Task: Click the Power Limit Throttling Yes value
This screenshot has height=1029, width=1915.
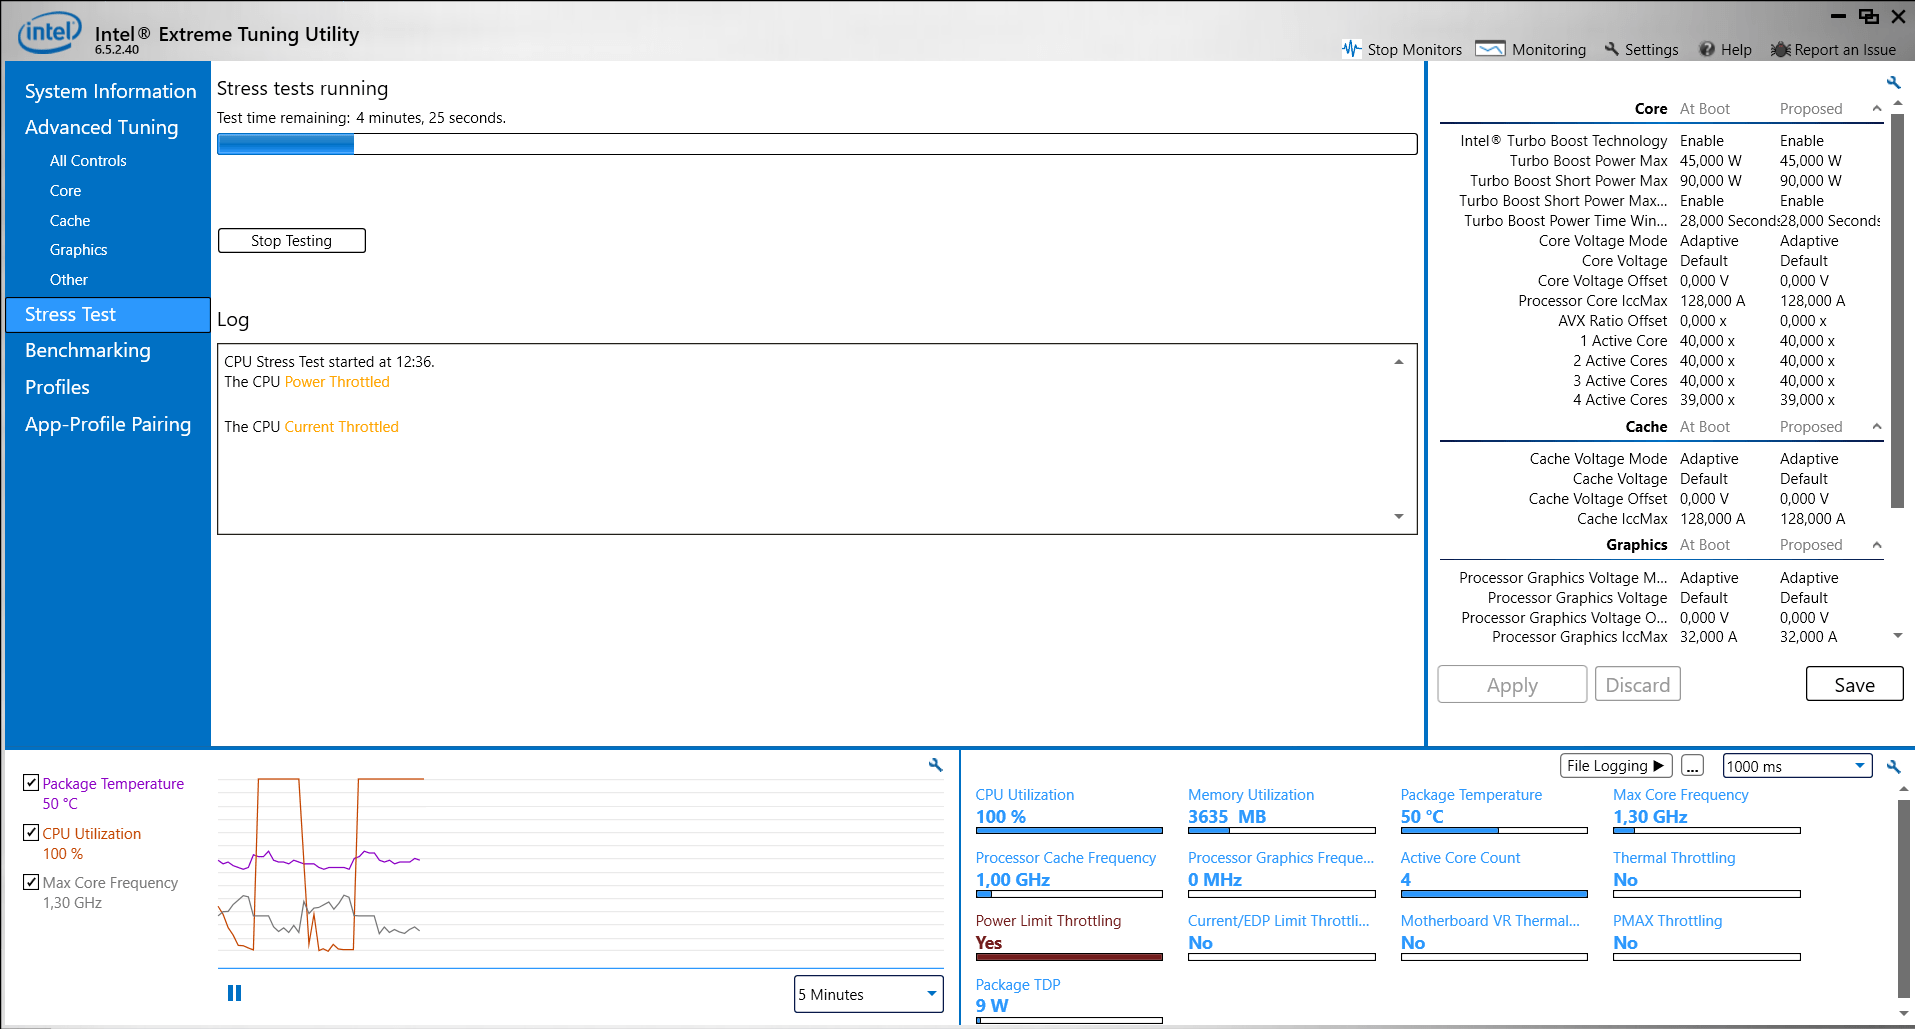Action: (x=988, y=943)
